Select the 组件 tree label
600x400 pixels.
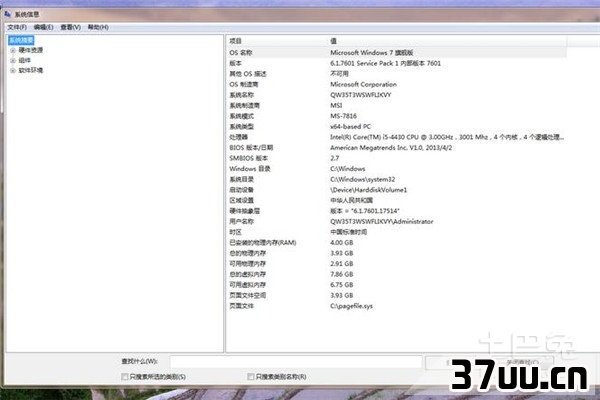pos(24,60)
